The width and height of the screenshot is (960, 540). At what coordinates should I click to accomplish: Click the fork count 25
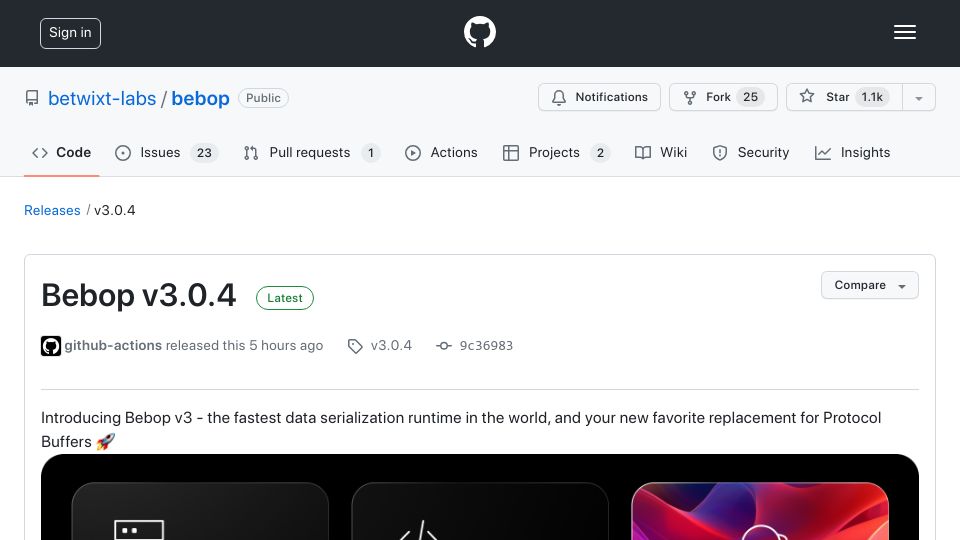(x=751, y=97)
